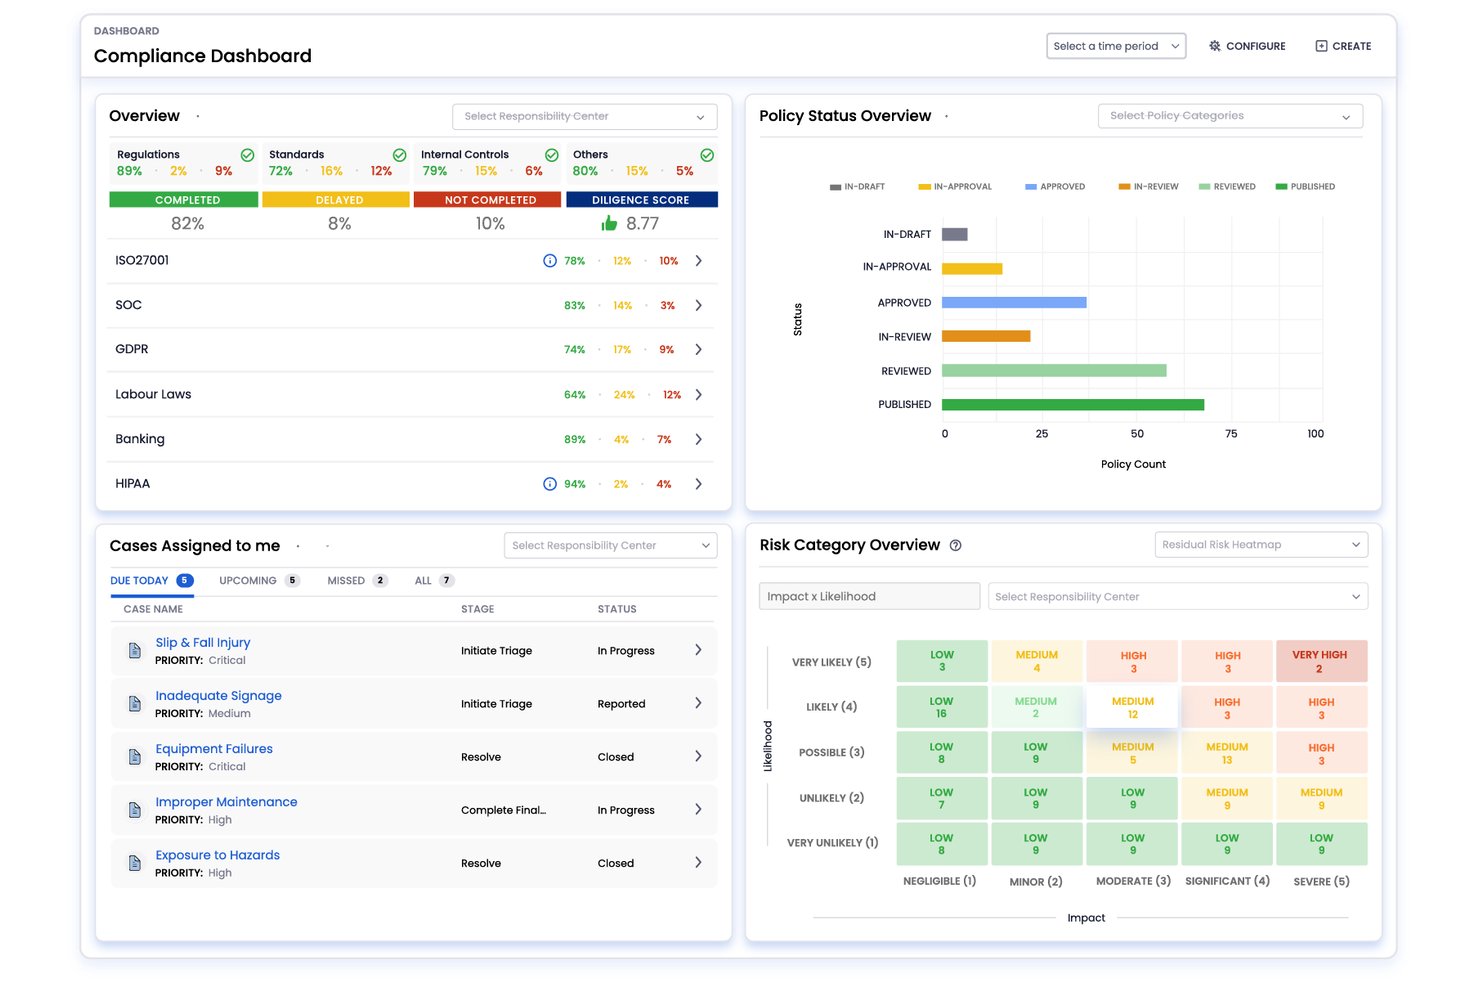The width and height of the screenshot is (1480, 987).
Task: Open Cases' Select Responsibility Center dropdown
Action: point(611,546)
